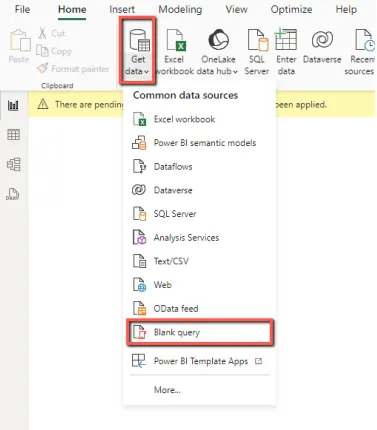Viewport: 377px width, 430px height.
Task: Open the File menu
Action: [22, 9]
